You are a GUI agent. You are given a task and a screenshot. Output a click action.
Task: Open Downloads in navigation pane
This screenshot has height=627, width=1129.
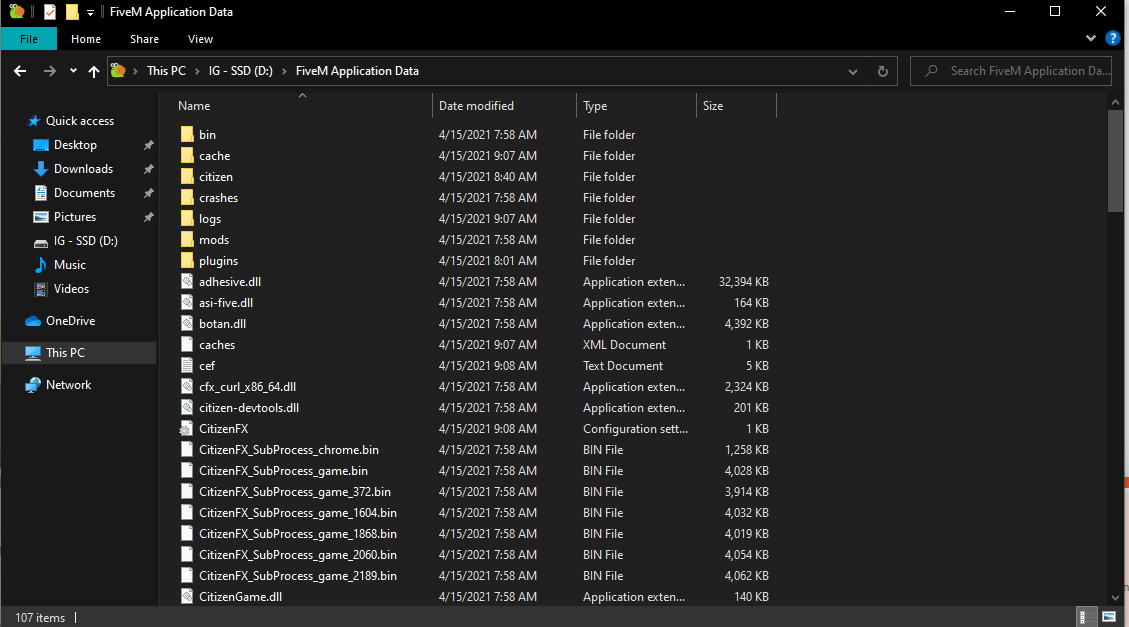[83, 168]
